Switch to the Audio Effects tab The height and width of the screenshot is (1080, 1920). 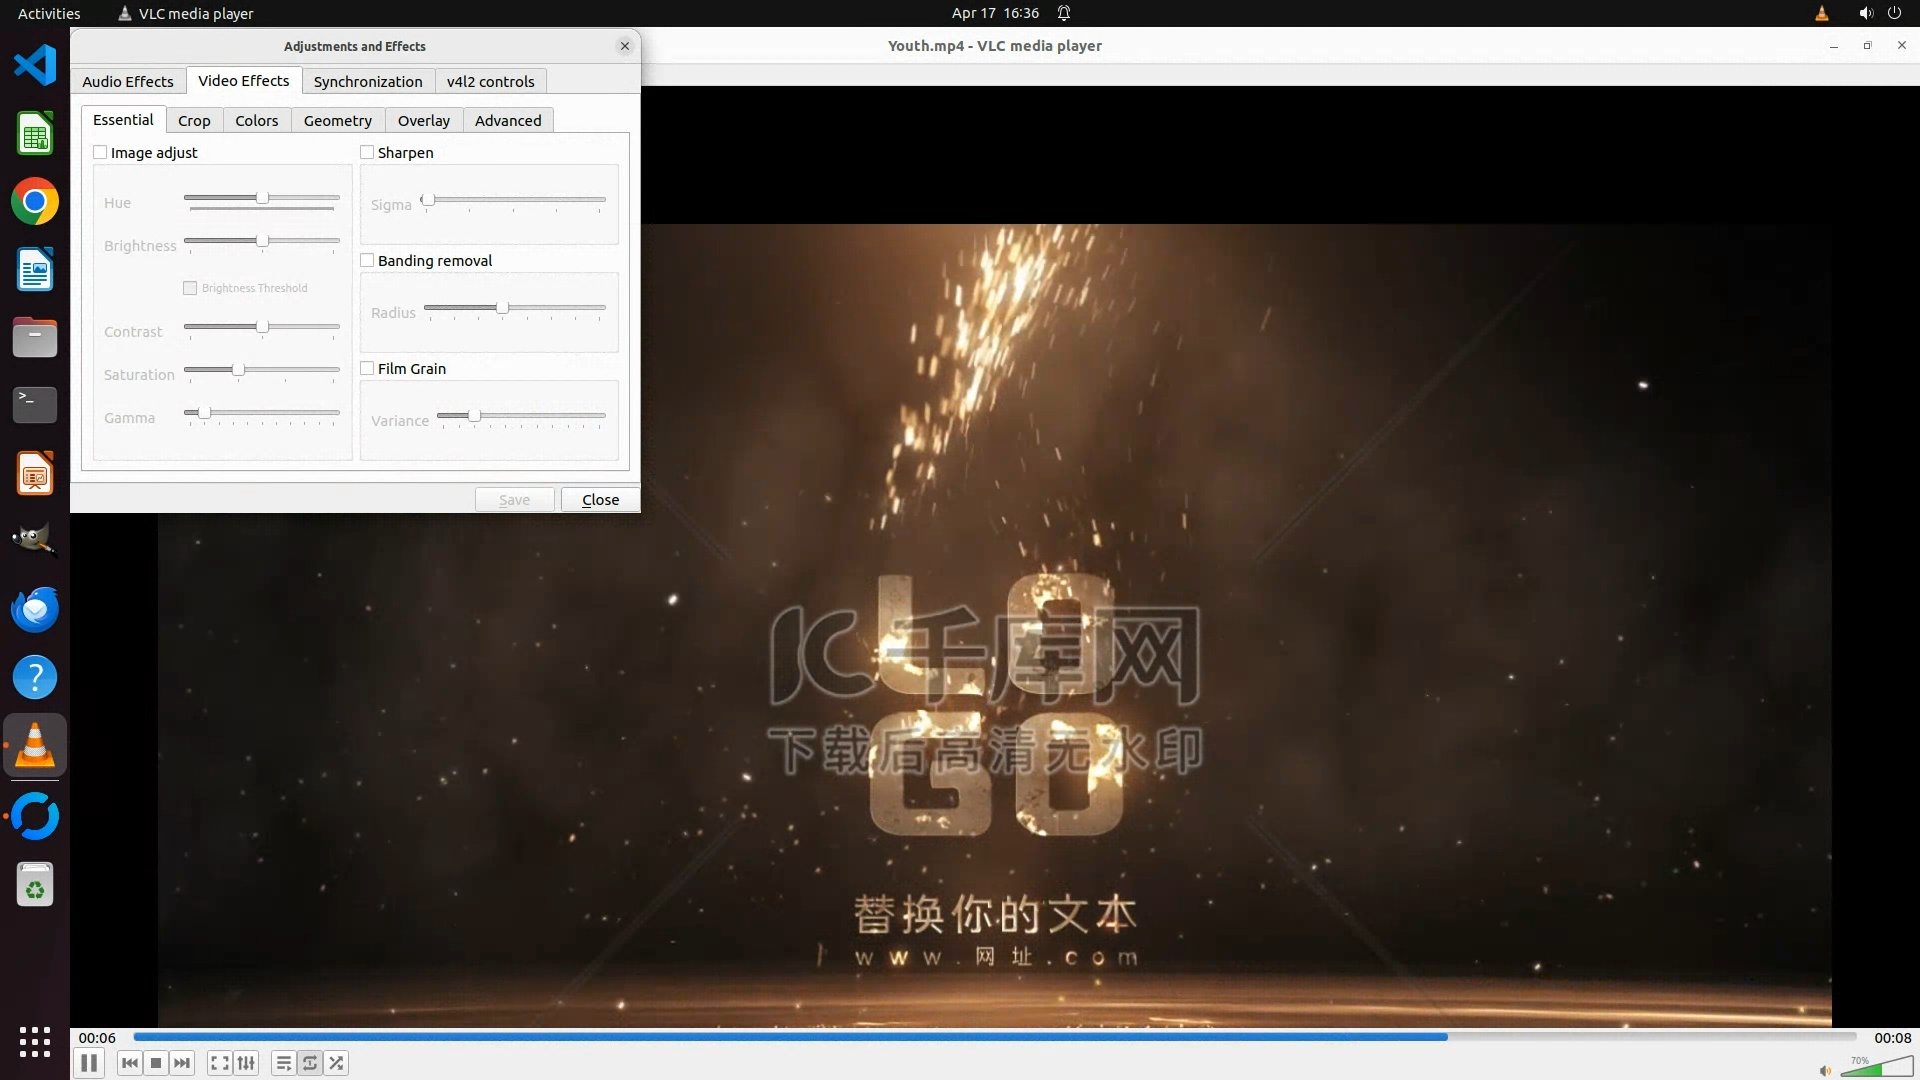(127, 81)
